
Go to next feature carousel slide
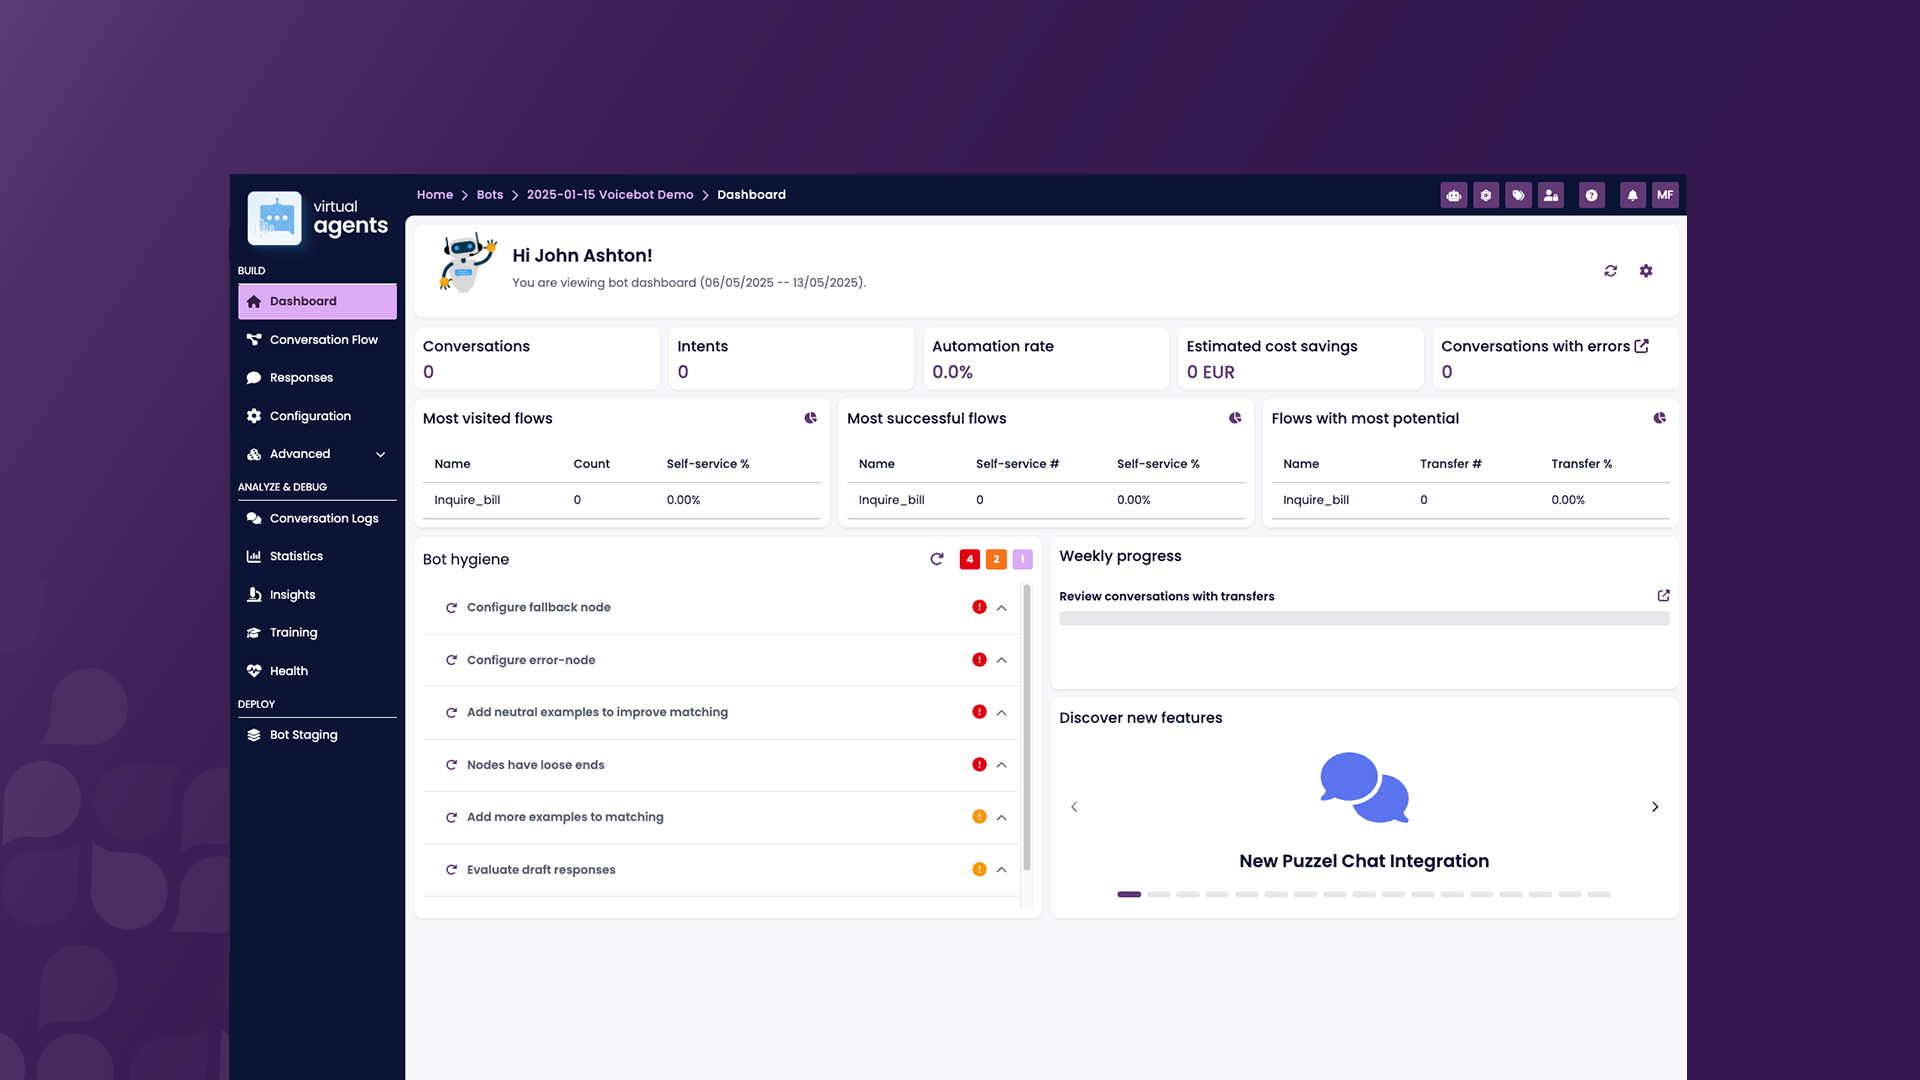coord(1655,807)
